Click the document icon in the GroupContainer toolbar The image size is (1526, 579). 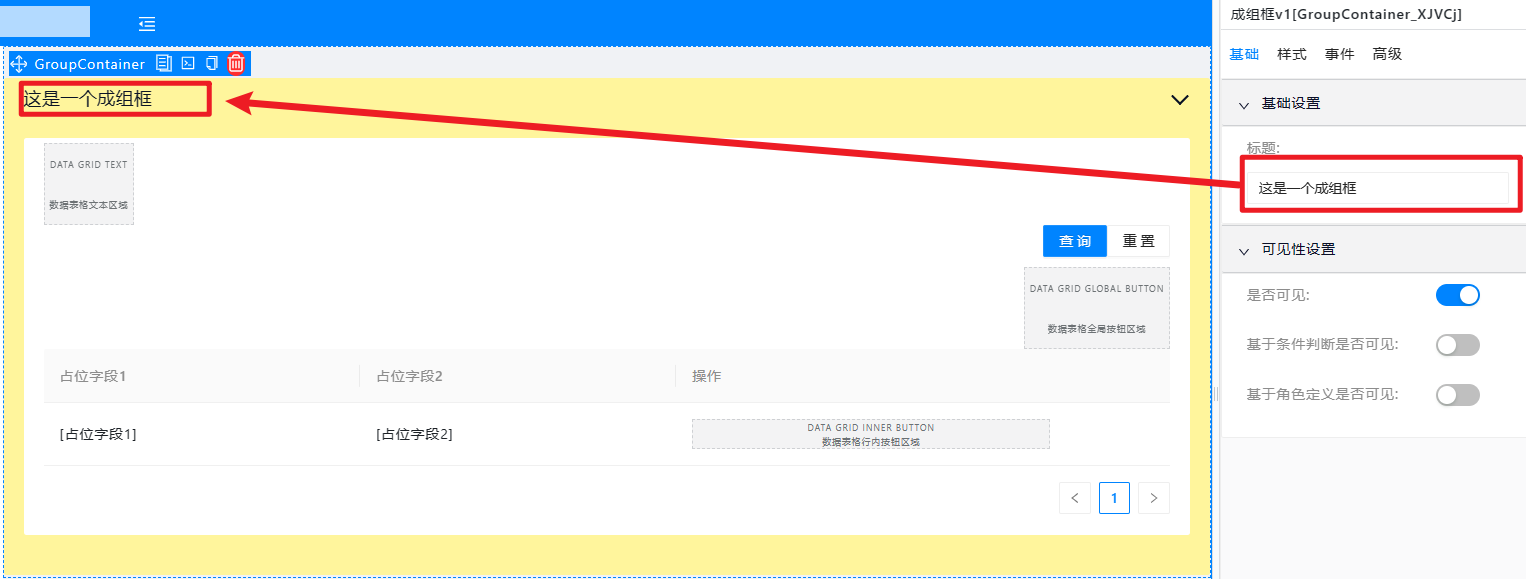(164, 63)
